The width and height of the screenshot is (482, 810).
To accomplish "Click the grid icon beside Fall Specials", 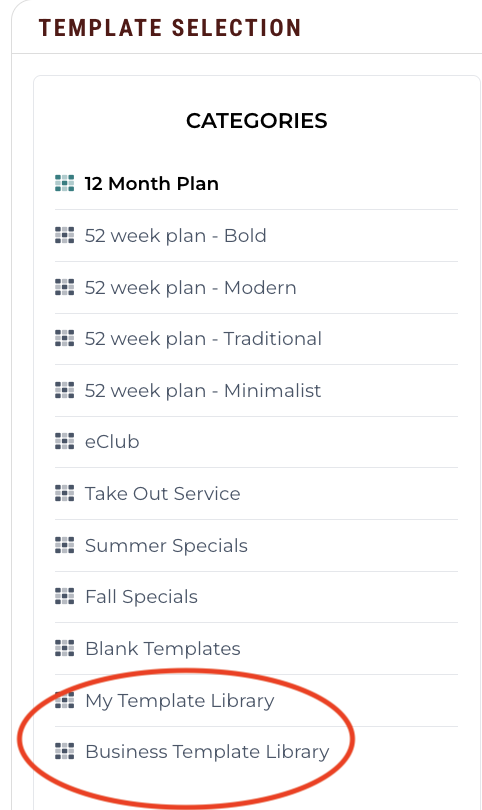I will pos(65,597).
